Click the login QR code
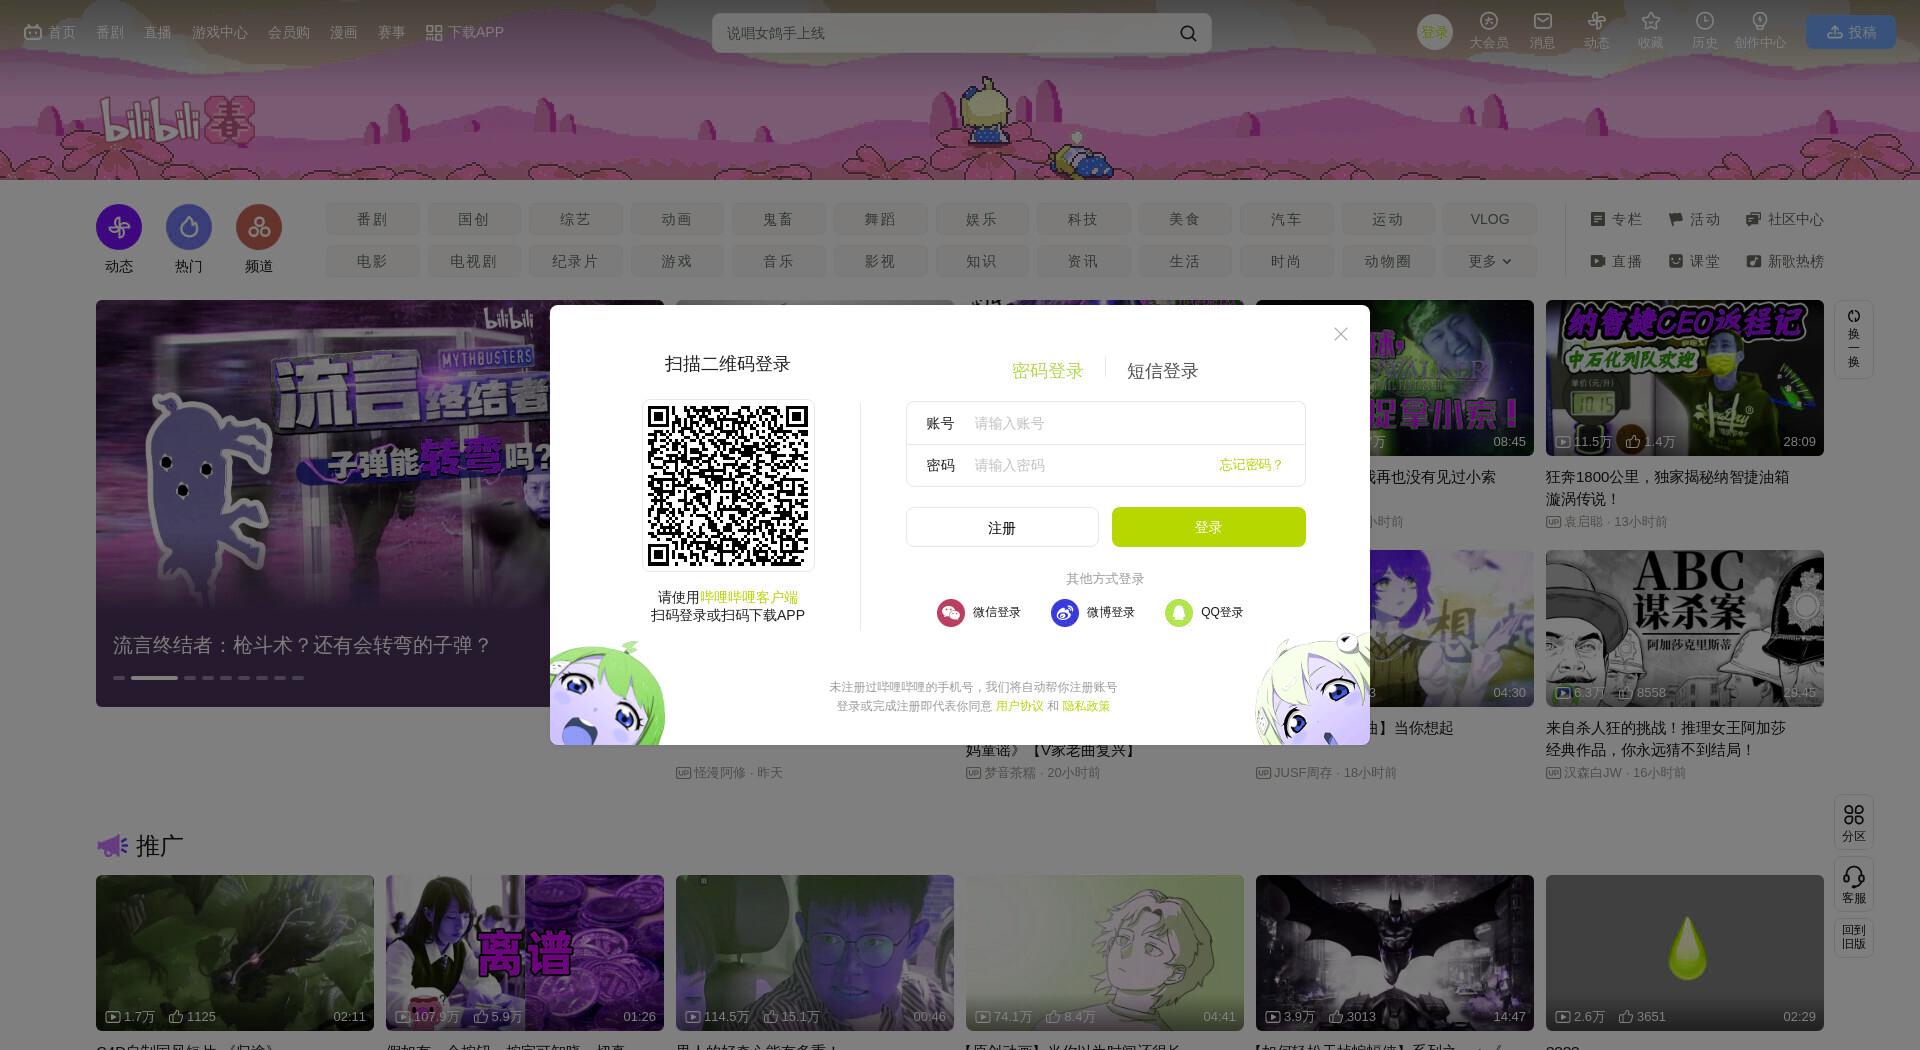Viewport: 1920px width, 1050px height. pos(728,485)
